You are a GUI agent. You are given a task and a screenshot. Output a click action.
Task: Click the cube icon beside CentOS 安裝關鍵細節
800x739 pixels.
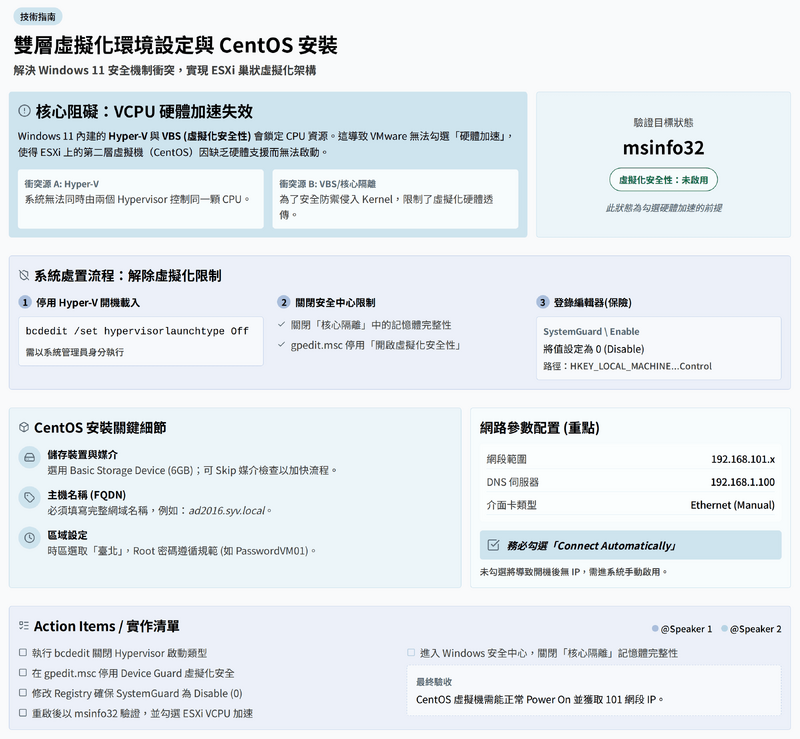tap(24, 427)
